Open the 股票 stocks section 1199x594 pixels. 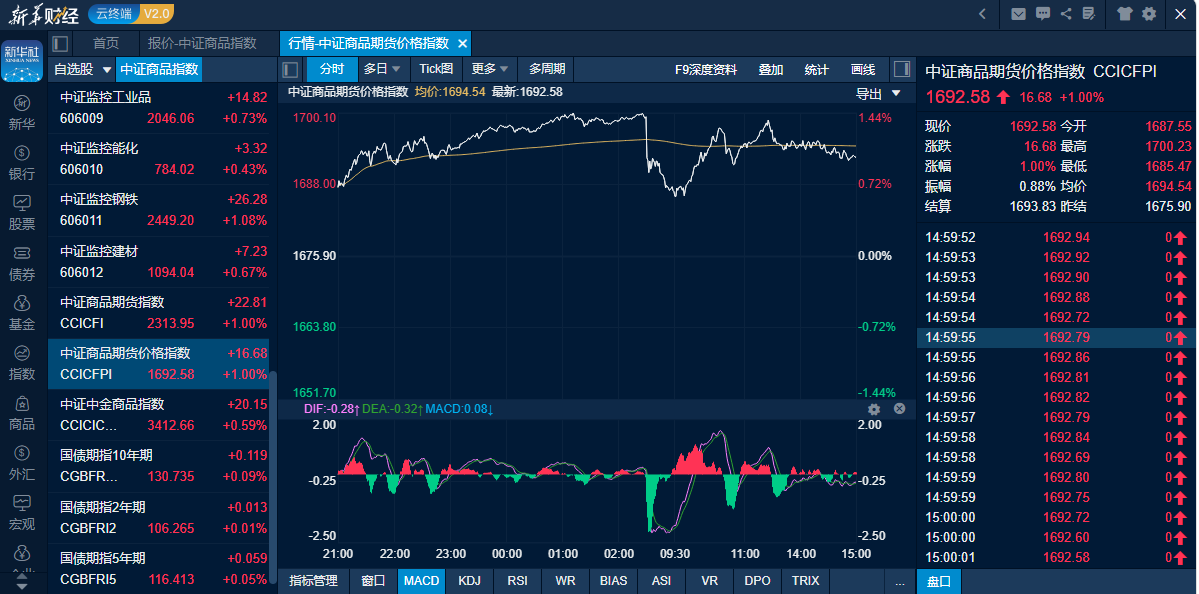(x=22, y=213)
